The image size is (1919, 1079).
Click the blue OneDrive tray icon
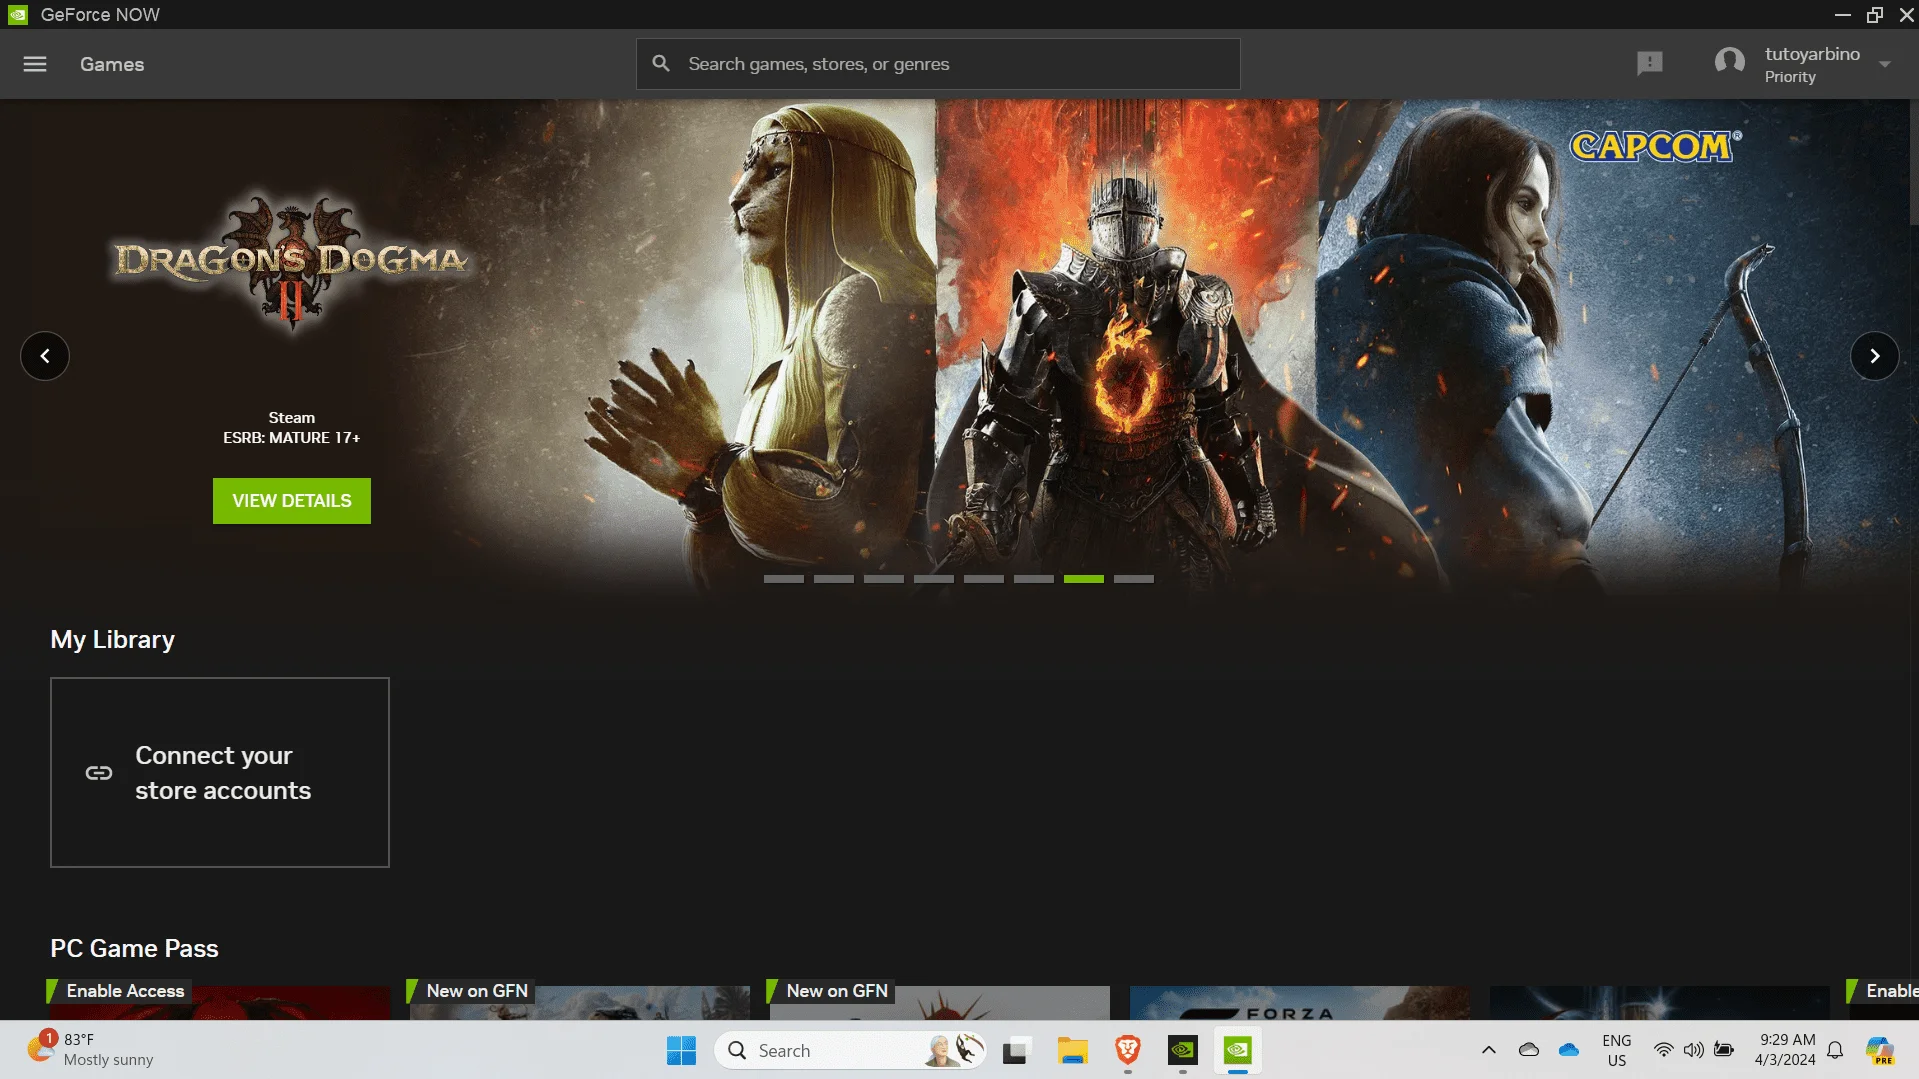pyautogui.click(x=1569, y=1050)
